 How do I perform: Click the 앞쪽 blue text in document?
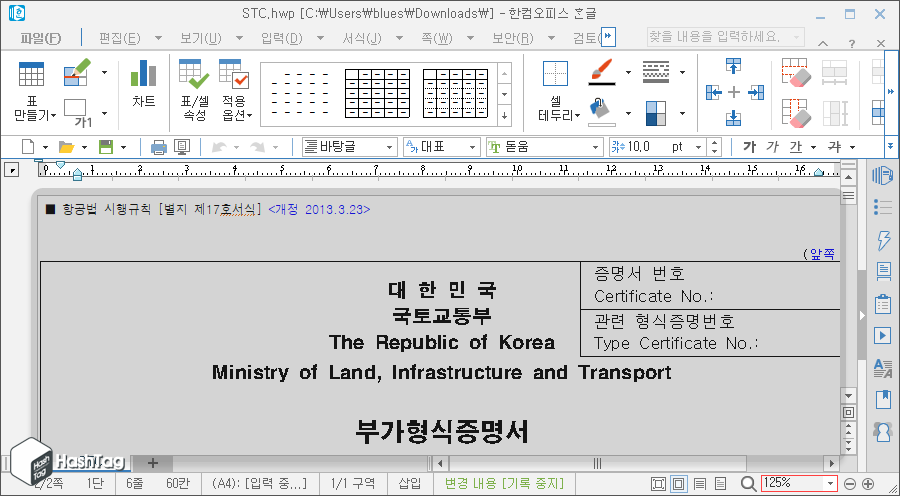coord(822,253)
